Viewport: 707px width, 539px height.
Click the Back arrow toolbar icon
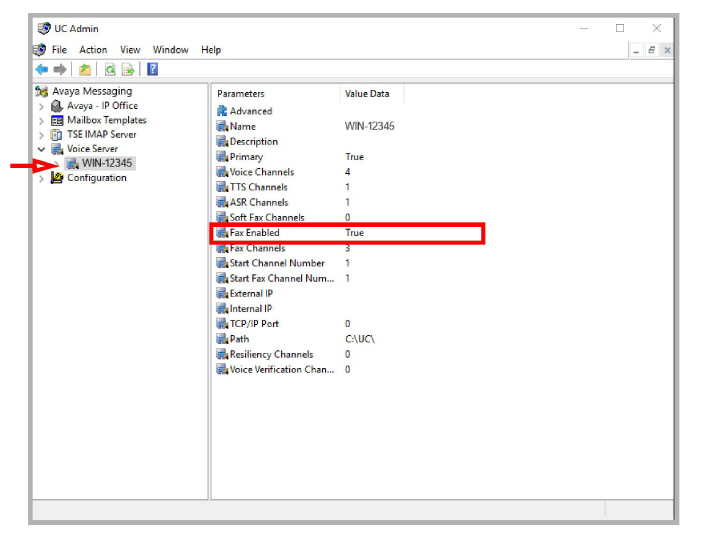point(41,69)
